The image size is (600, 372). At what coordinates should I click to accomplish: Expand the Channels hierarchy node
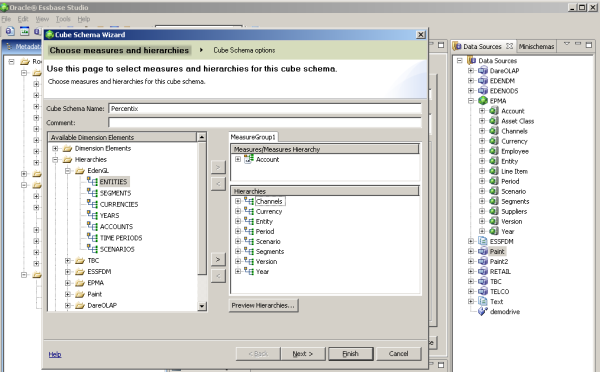(x=238, y=201)
